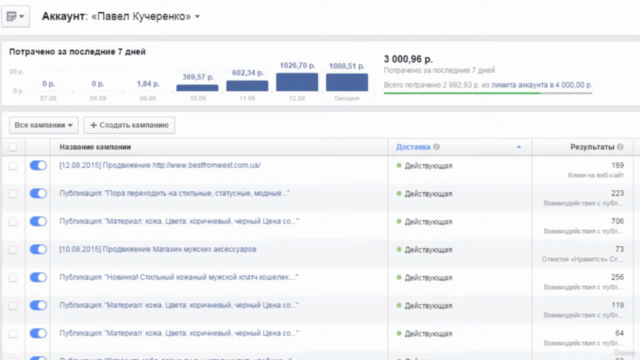The width and height of the screenshot is (640, 360).
Task: Click the 602,34 р. bar for 11.08
Action: 247,86
